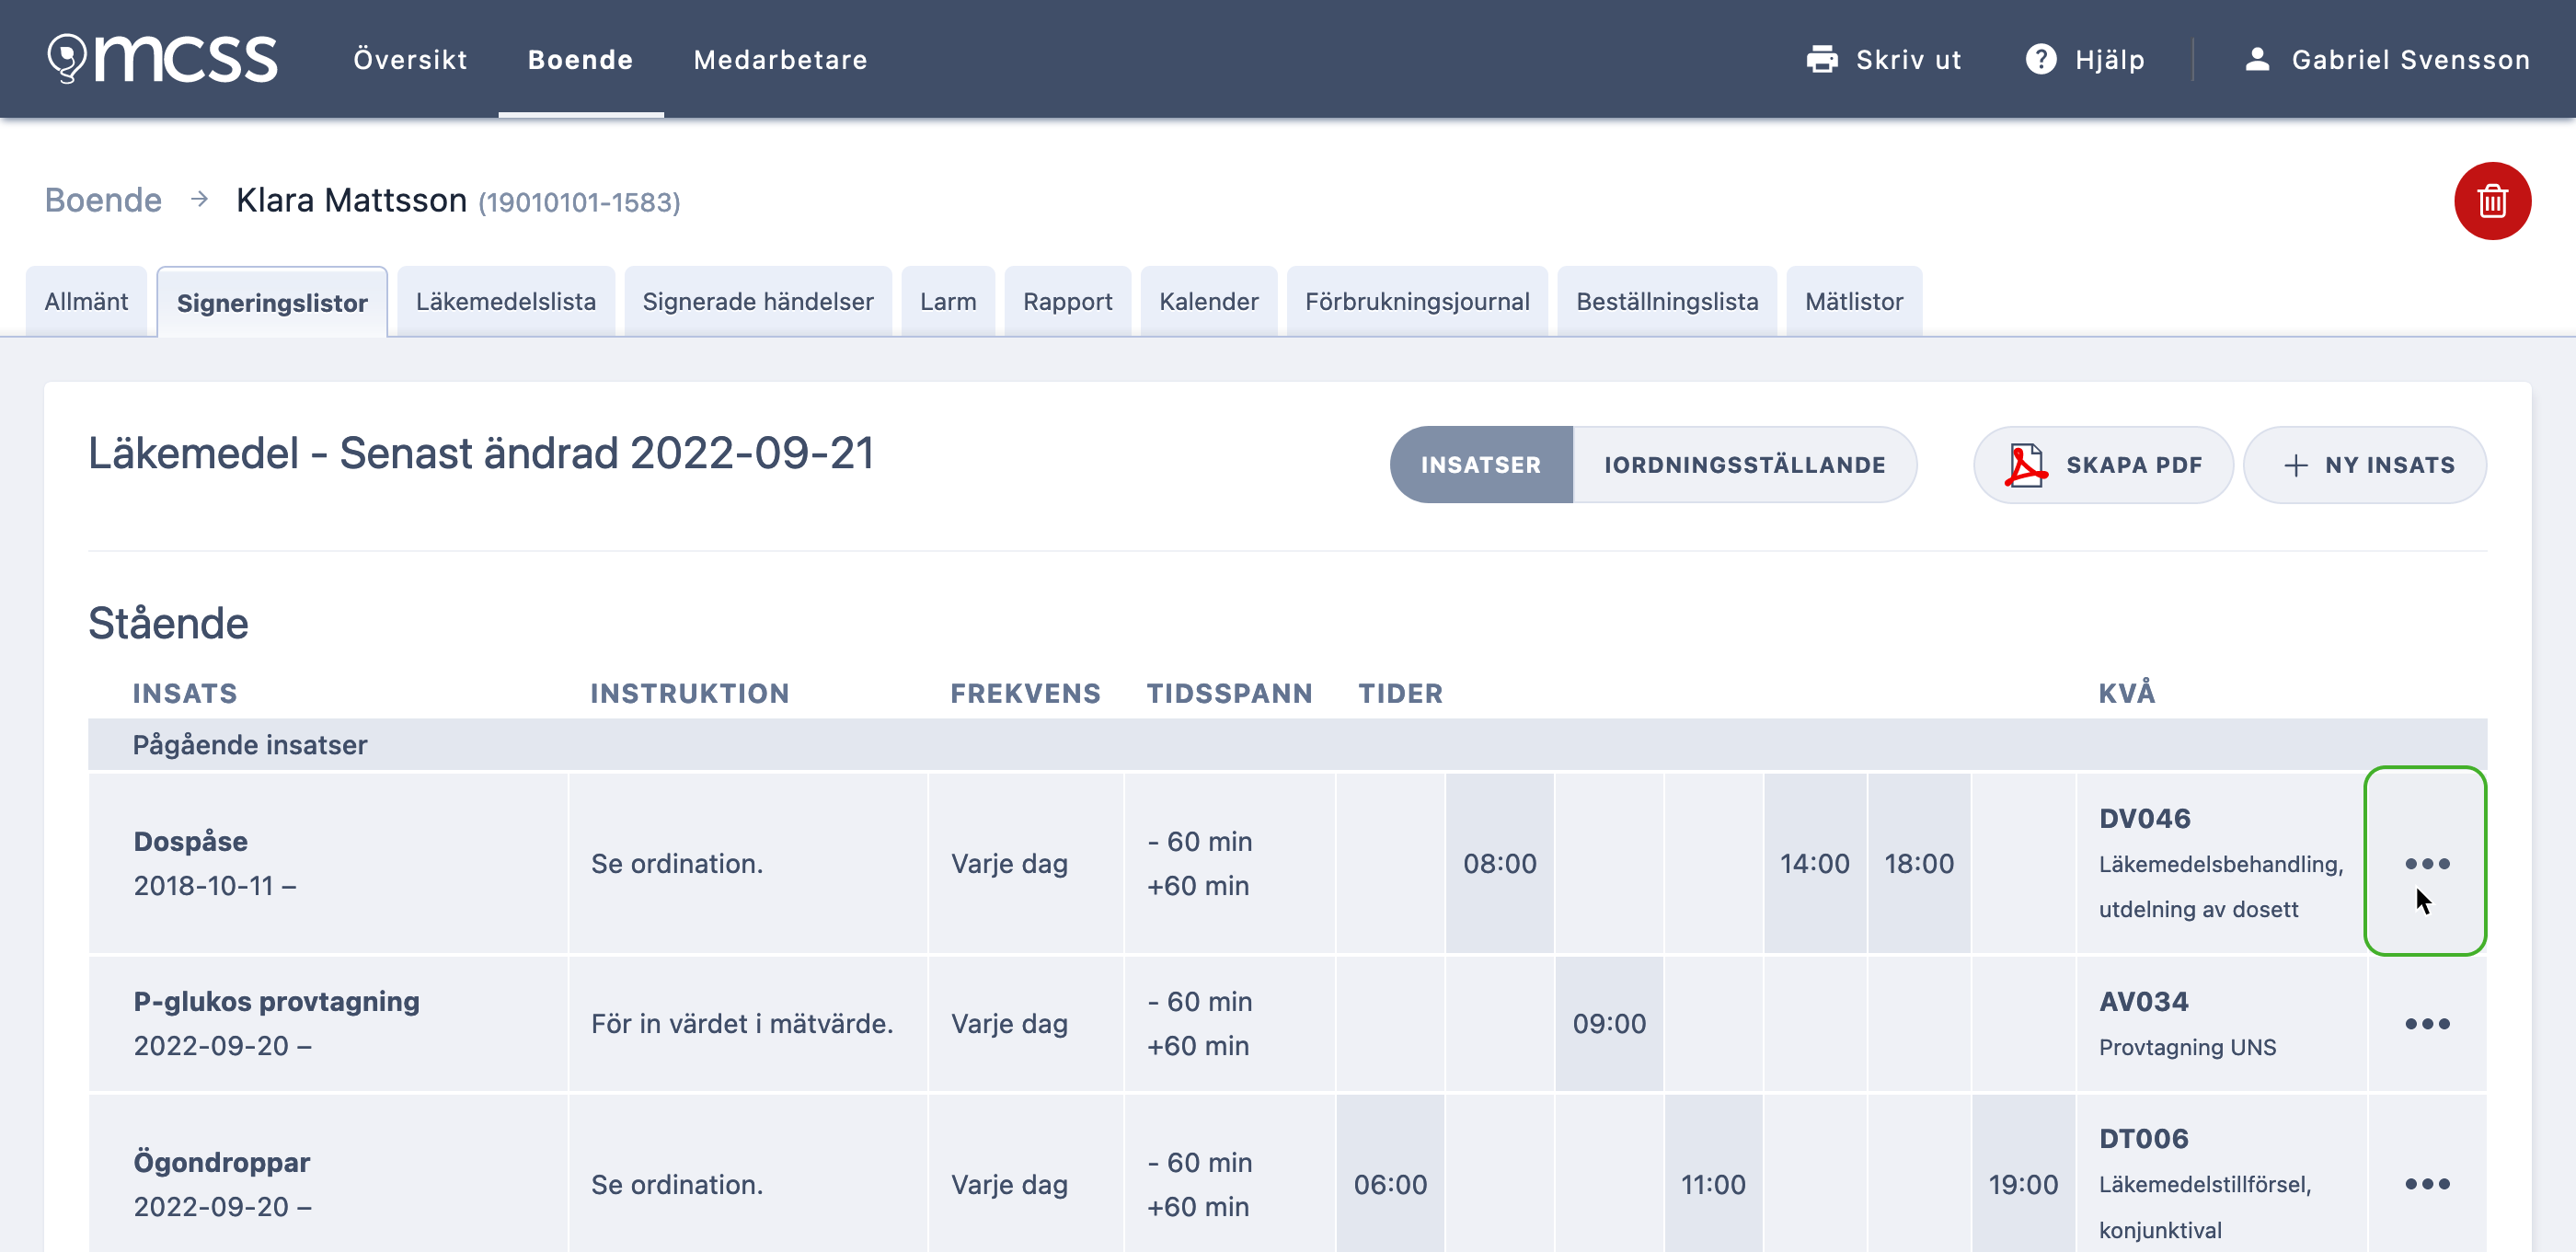This screenshot has height=1252, width=2576.
Task: Click the P-glukos provtagning insats name
Action: click(276, 1001)
